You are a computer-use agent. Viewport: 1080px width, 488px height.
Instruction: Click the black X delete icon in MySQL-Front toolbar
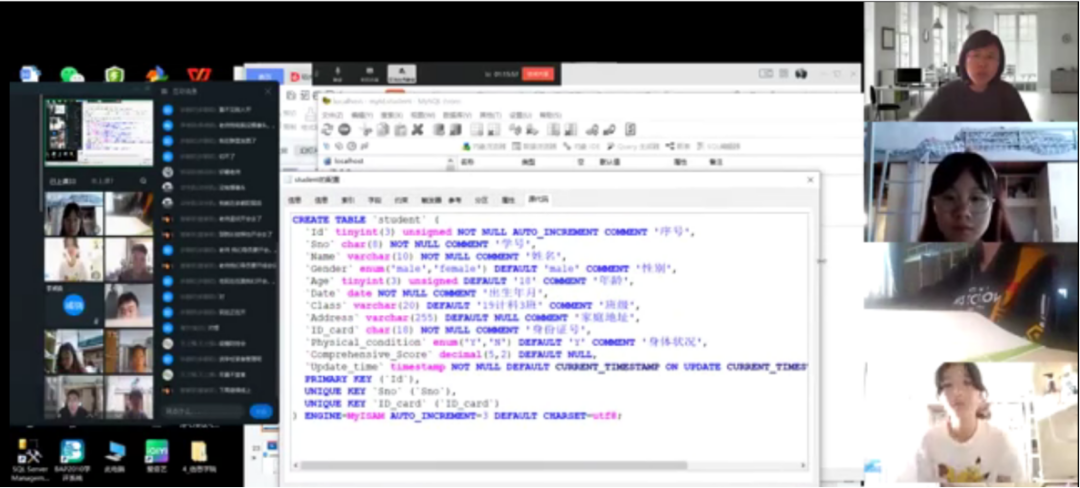[x=417, y=129]
